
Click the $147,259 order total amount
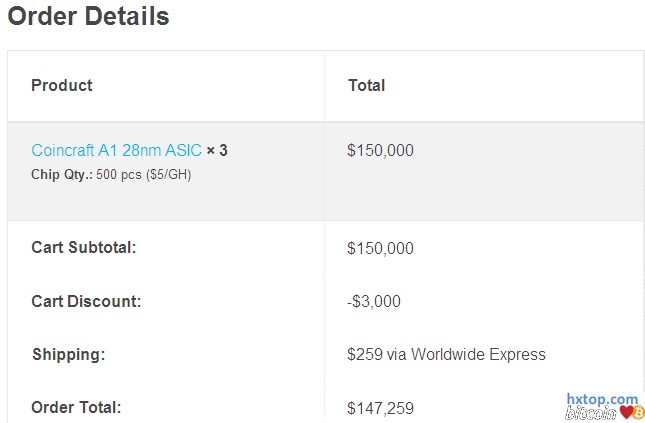coord(380,408)
